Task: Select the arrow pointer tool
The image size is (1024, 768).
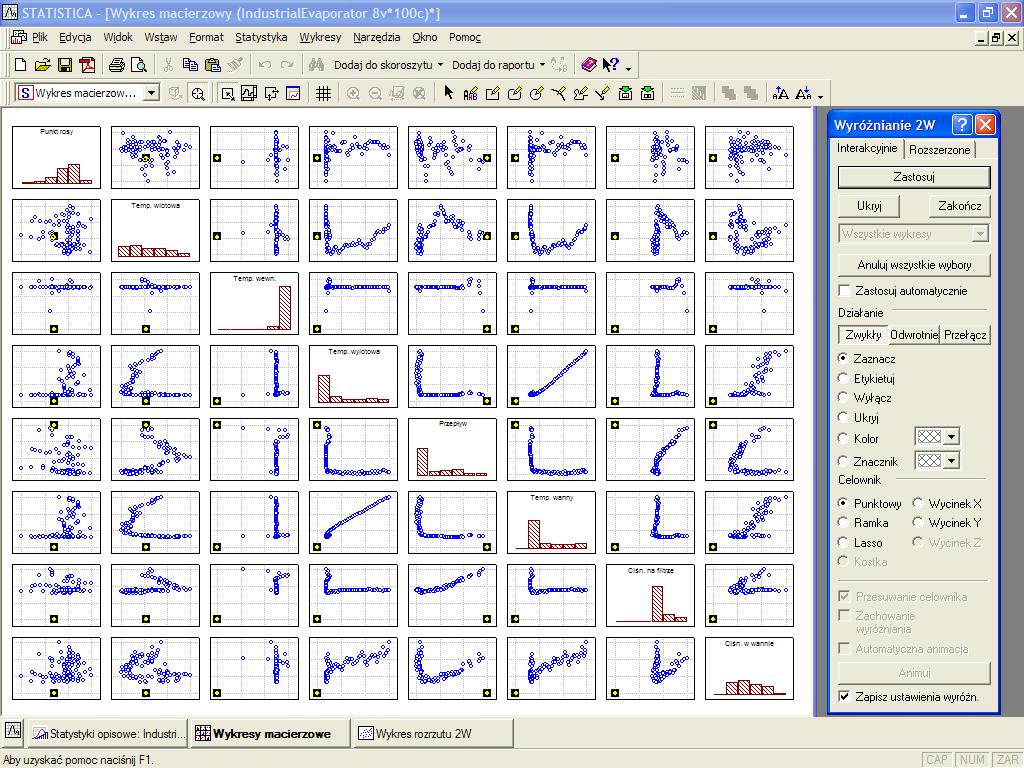Action: pyautogui.click(x=448, y=93)
